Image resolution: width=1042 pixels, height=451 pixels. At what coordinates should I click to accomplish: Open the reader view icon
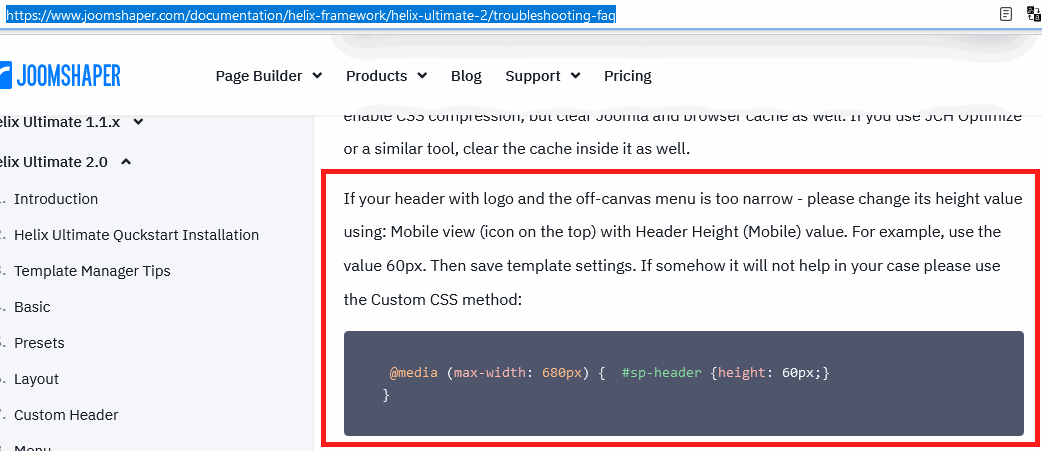coord(1005,14)
